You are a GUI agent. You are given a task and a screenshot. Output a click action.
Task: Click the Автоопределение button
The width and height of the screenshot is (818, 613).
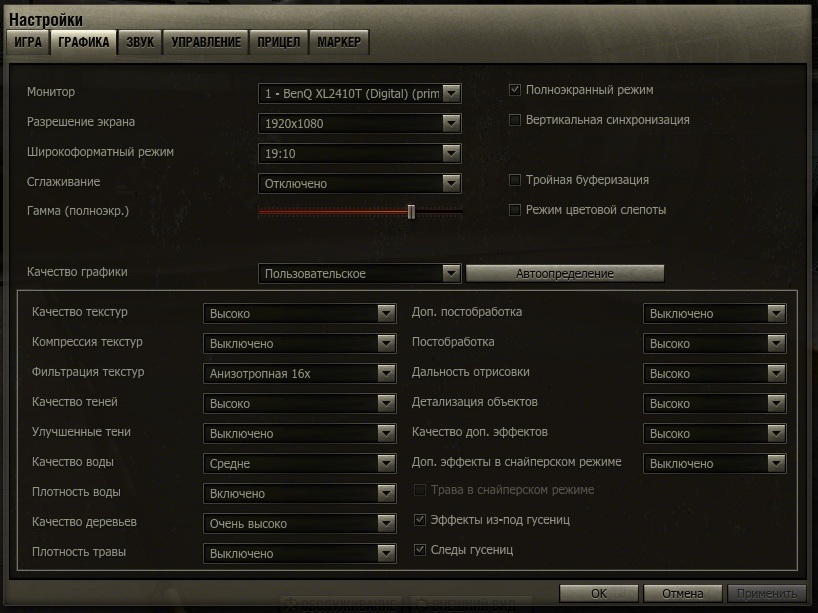pos(565,273)
